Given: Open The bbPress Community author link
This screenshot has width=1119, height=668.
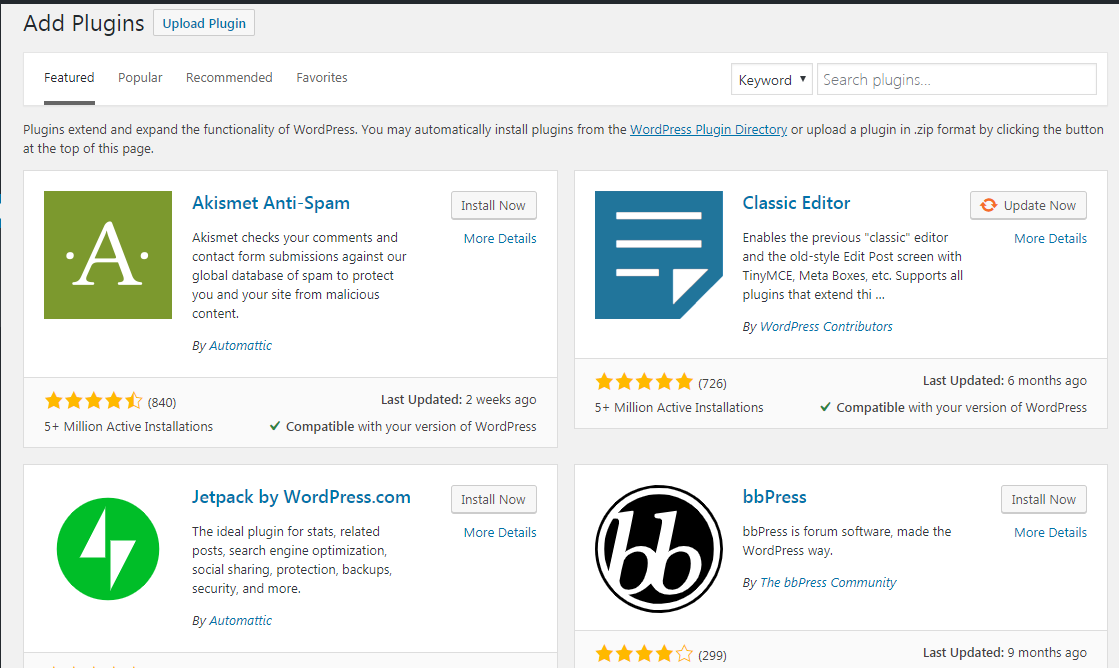Looking at the screenshot, I should (x=828, y=582).
